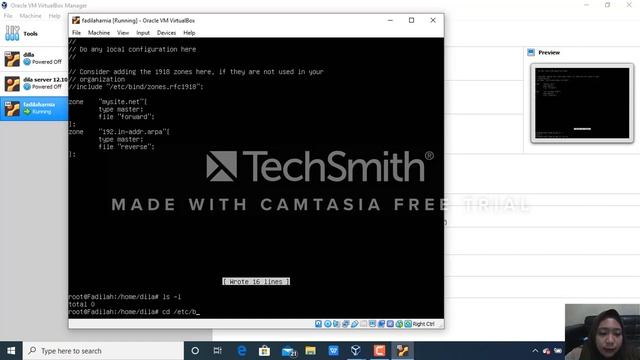Open Machine menu in VirtualBox Manager
The width and height of the screenshot is (640, 360).
pos(31,16)
